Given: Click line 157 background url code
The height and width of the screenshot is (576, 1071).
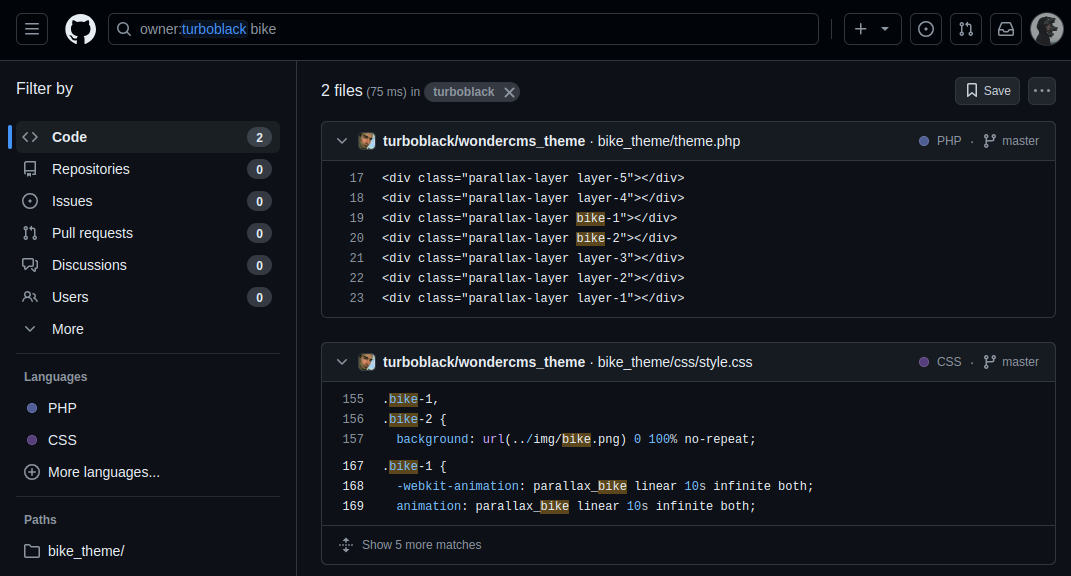Looking at the screenshot, I should (576, 439).
